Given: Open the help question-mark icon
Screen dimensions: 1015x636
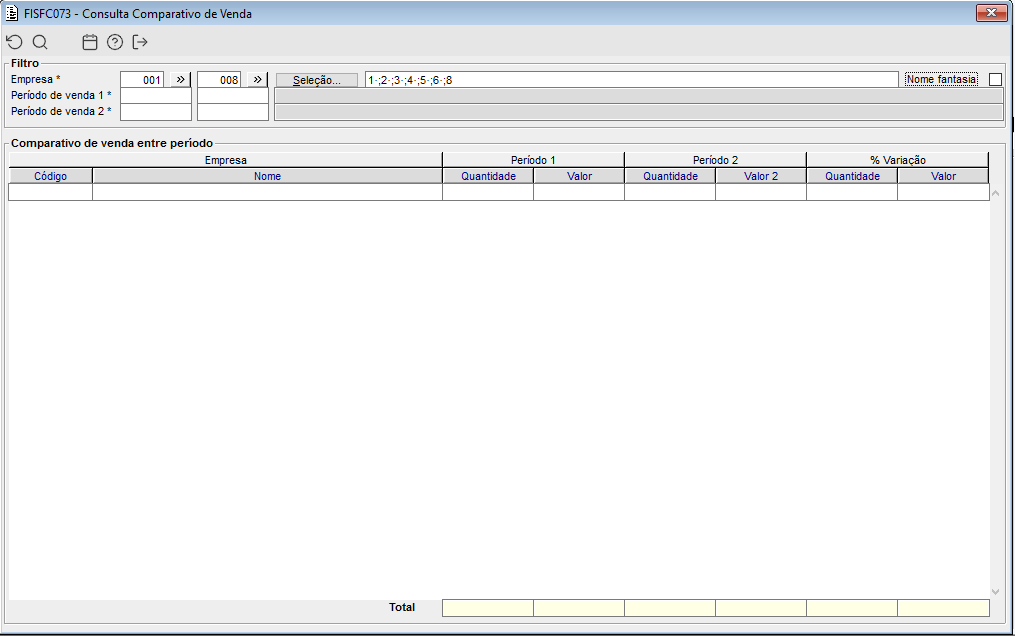Looking at the screenshot, I should tap(115, 42).
